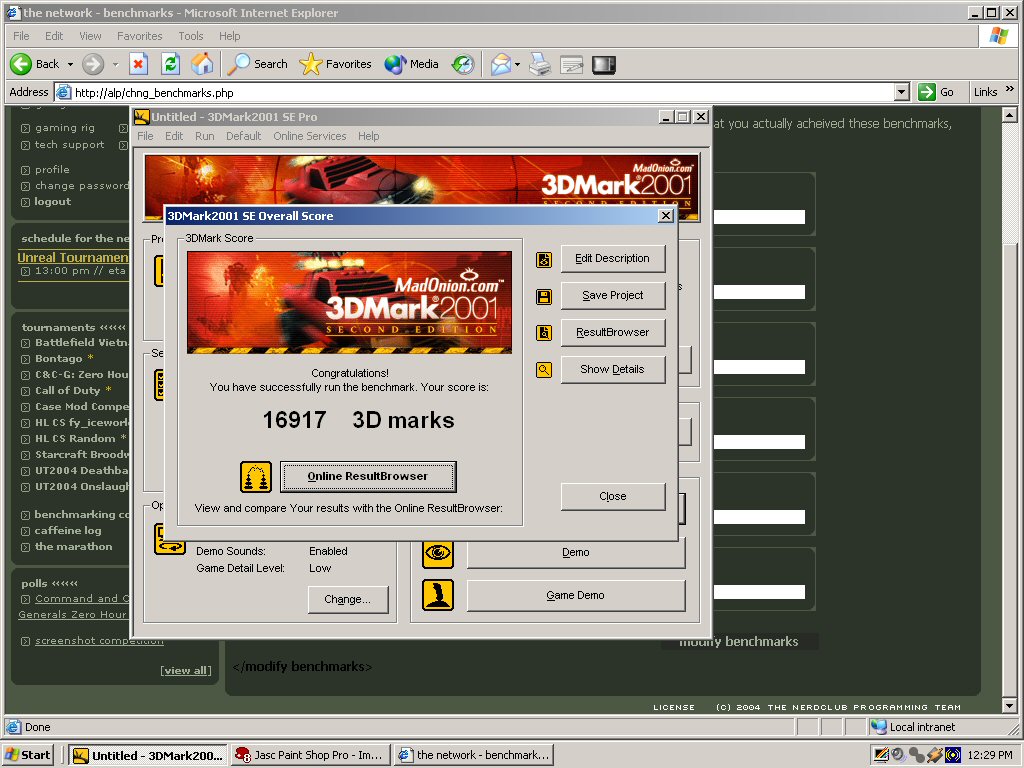Click the Home icon in IE toolbar
This screenshot has height=768, width=1024.
pos(202,64)
